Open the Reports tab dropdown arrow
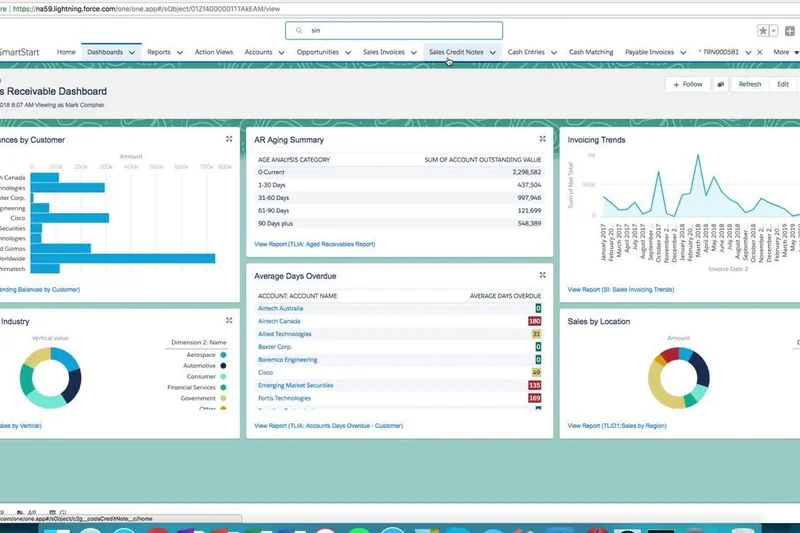The height and width of the screenshot is (533, 800). (x=180, y=52)
